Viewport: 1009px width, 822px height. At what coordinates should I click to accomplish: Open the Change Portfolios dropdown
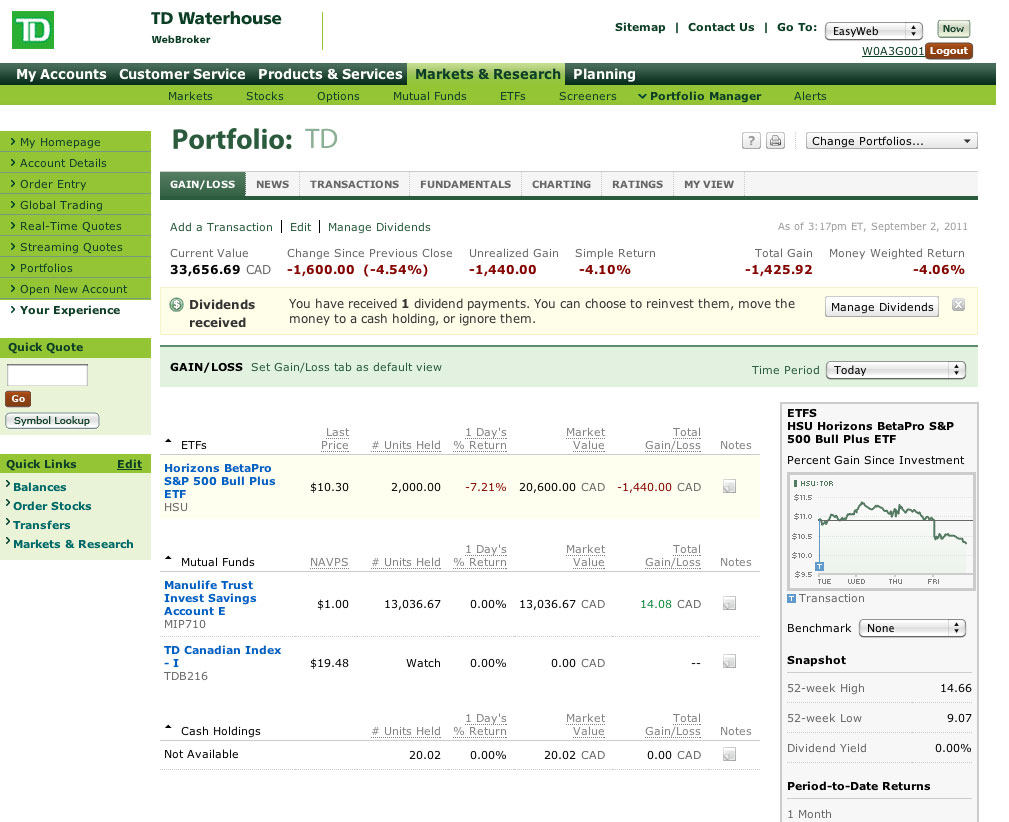[x=891, y=141]
